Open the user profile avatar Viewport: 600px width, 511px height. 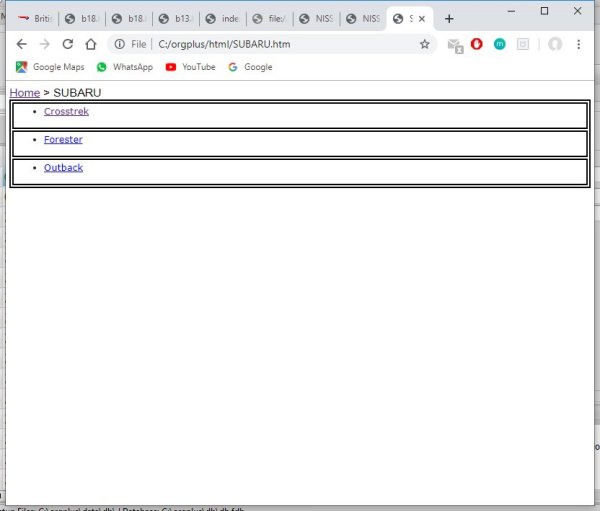point(555,44)
